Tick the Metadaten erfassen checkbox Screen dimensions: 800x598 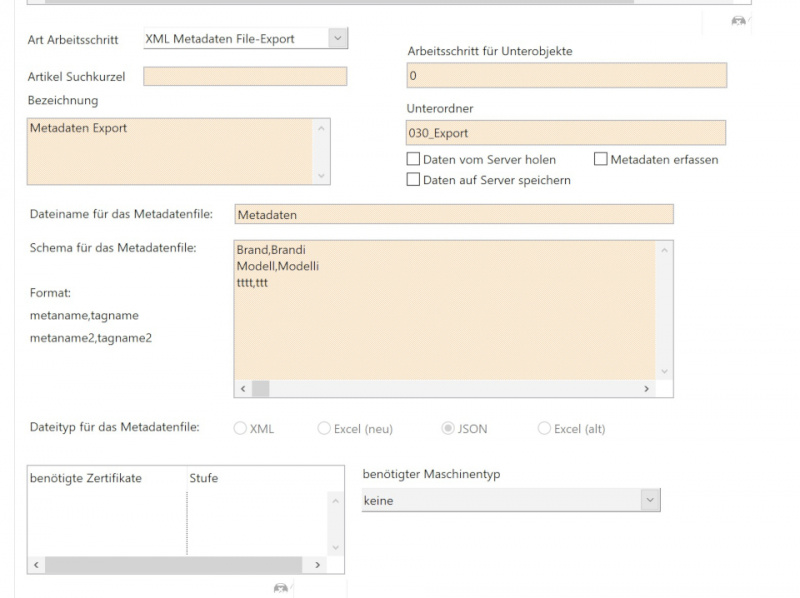tap(600, 160)
